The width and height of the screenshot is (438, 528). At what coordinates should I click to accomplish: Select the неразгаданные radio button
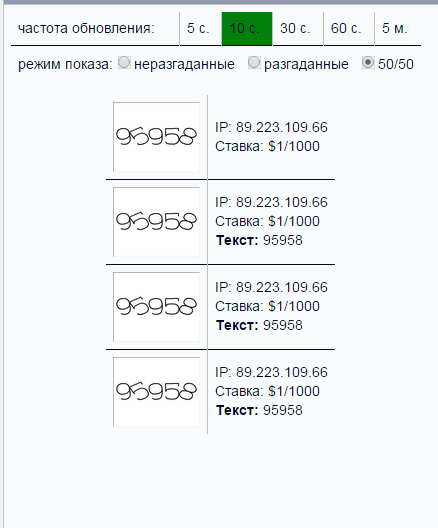click(124, 63)
